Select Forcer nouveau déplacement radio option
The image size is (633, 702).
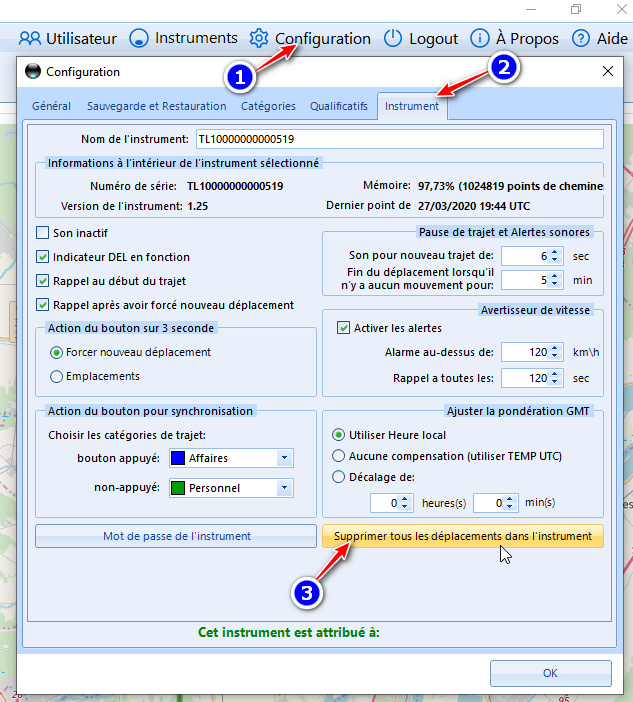pyautogui.click(x=56, y=353)
